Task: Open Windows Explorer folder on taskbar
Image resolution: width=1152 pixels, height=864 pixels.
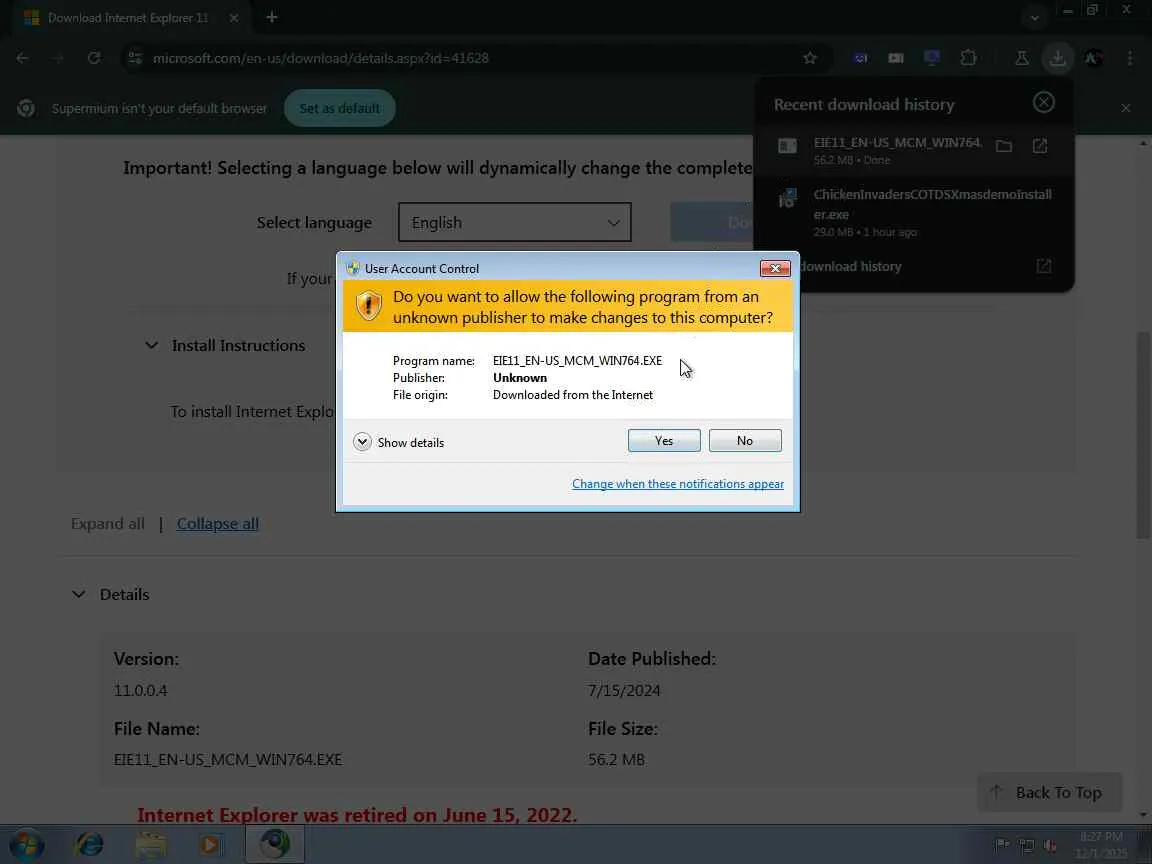Action: [x=151, y=845]
